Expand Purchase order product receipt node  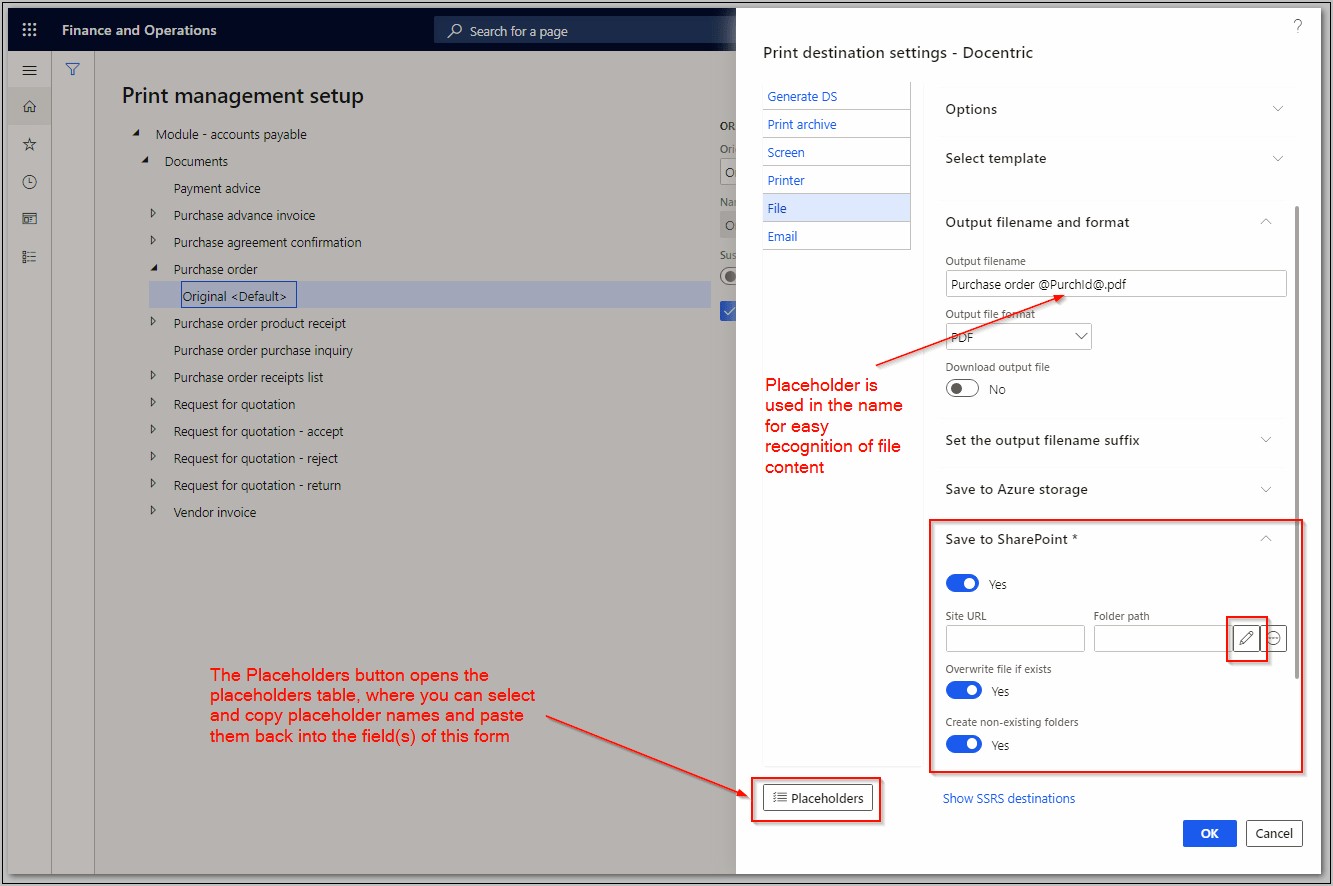click(x=154, y=322)
